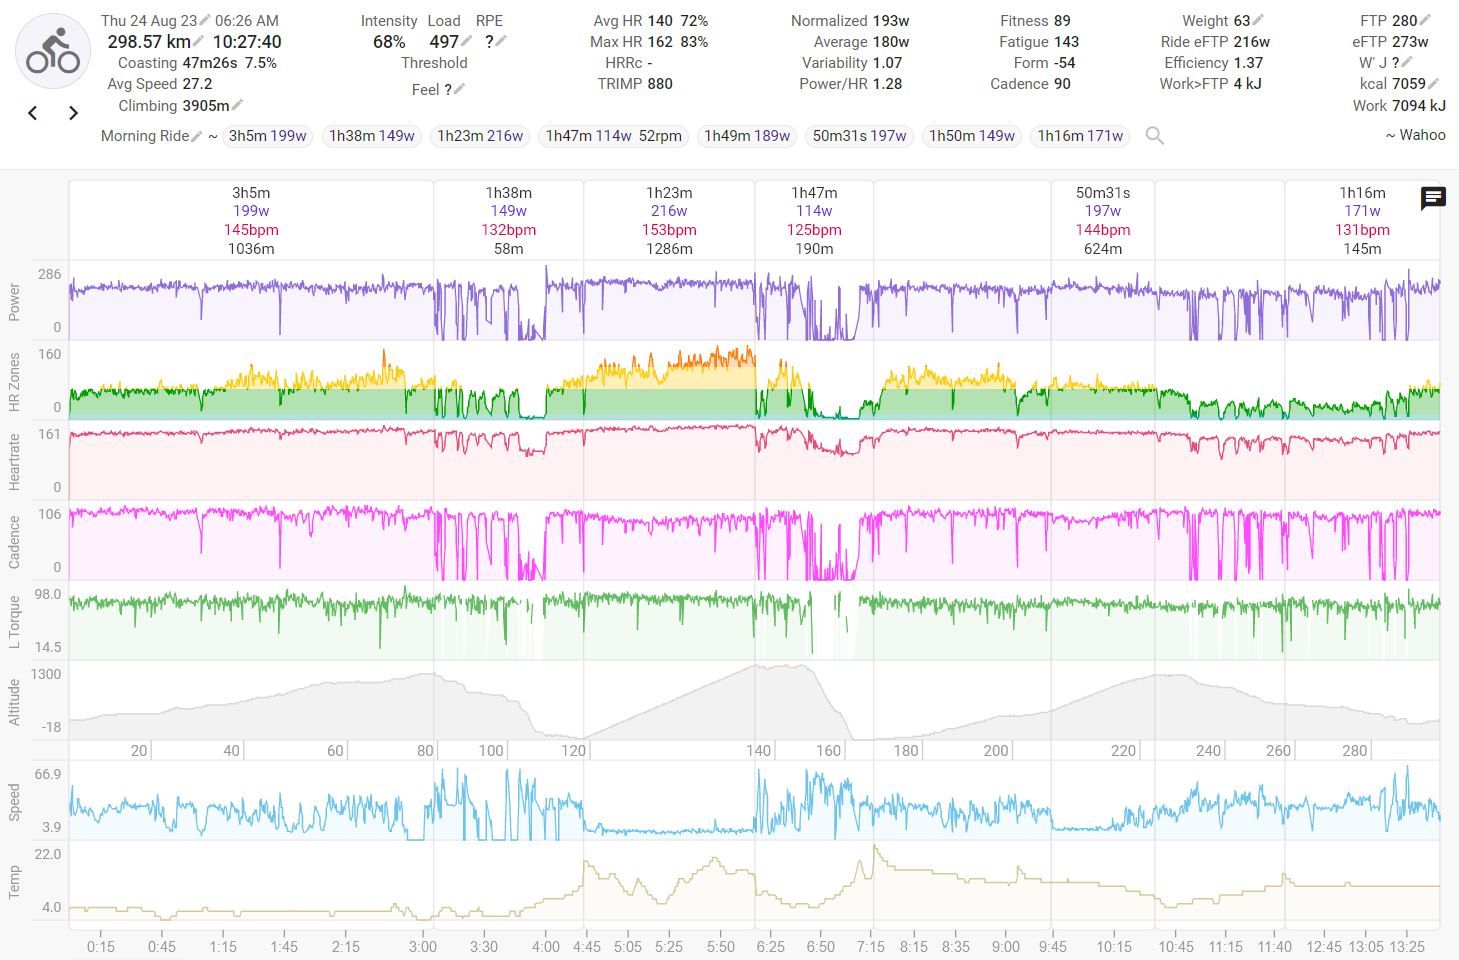Click the 145bpm value under 3h5m header
1459x960 pixels.
[x=251, y=230]
